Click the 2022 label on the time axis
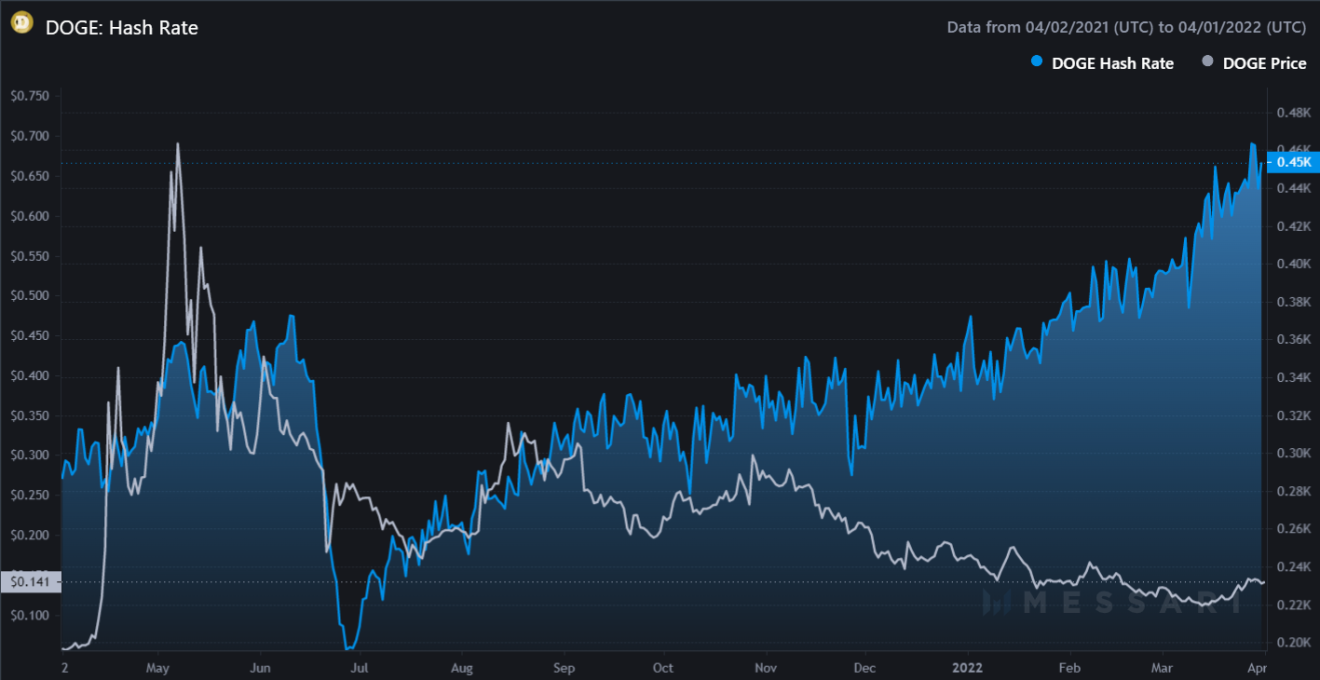This screenshot has height=680, width=1320. tap(967, 667)
